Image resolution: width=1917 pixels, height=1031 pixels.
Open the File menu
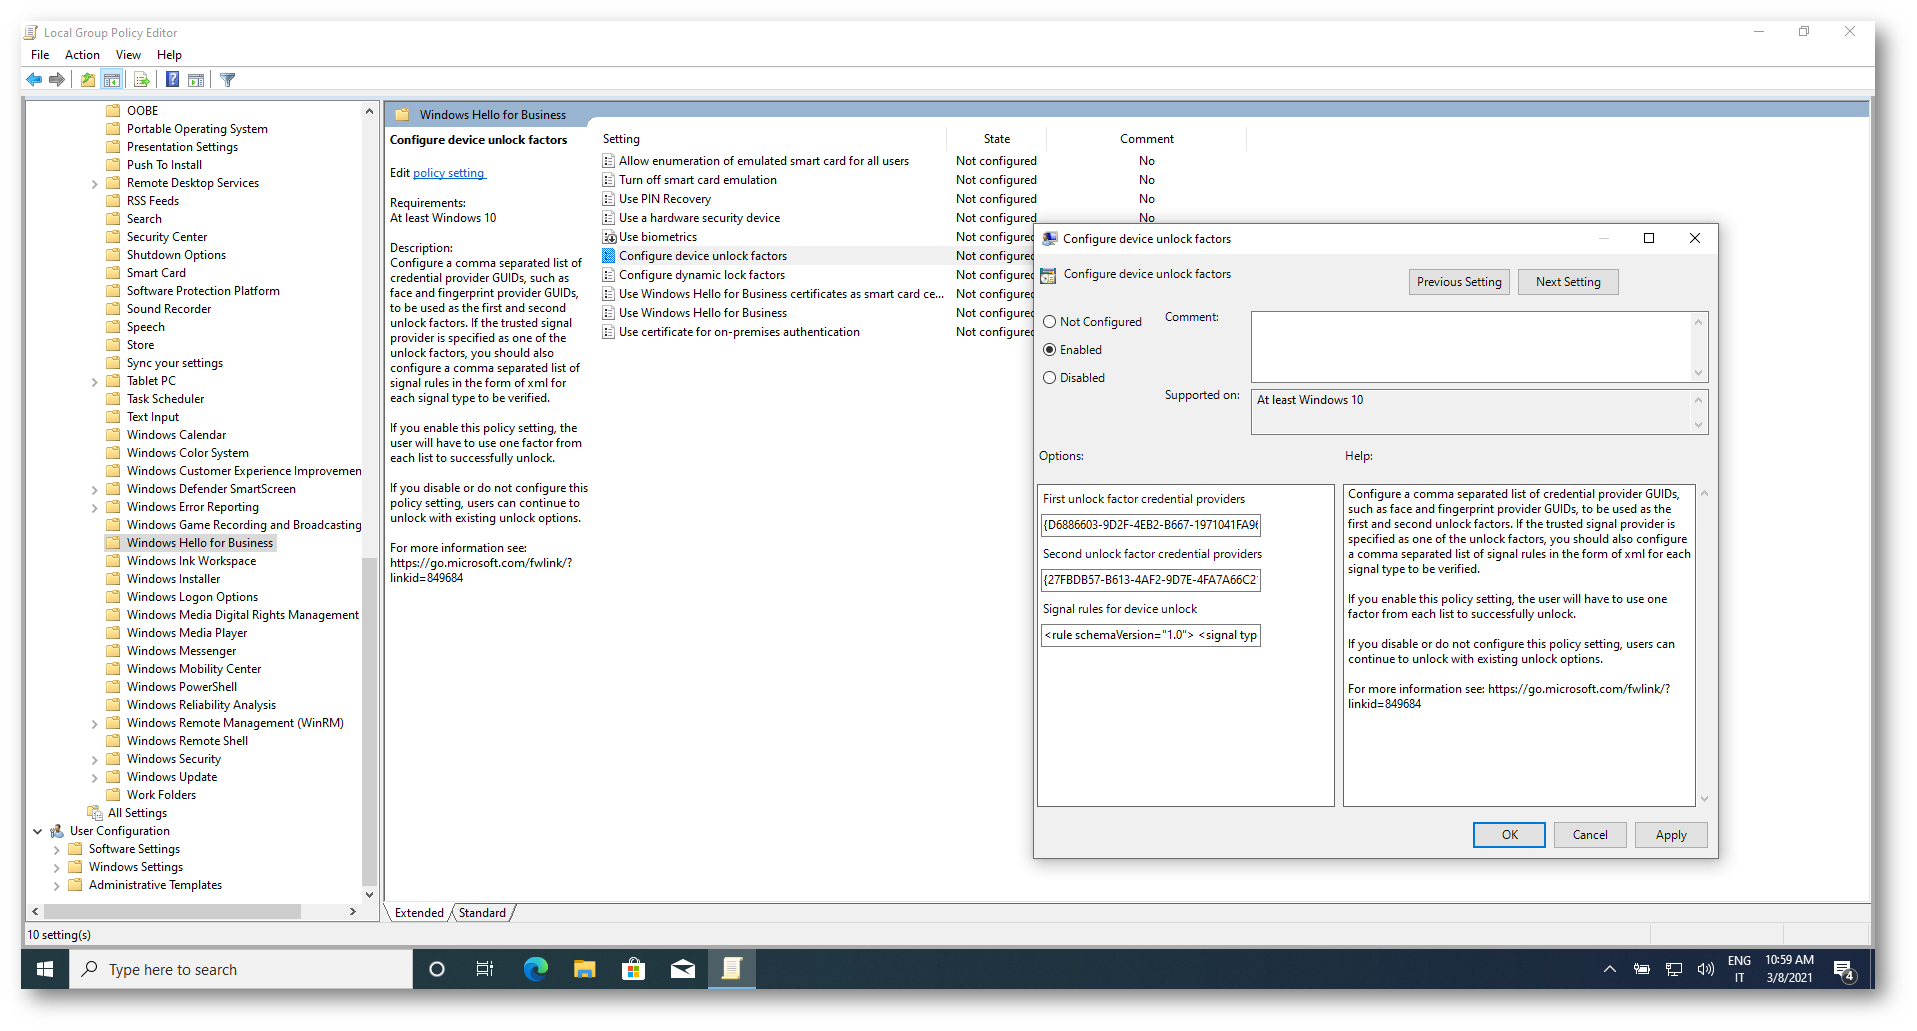(x=40, y=55)
